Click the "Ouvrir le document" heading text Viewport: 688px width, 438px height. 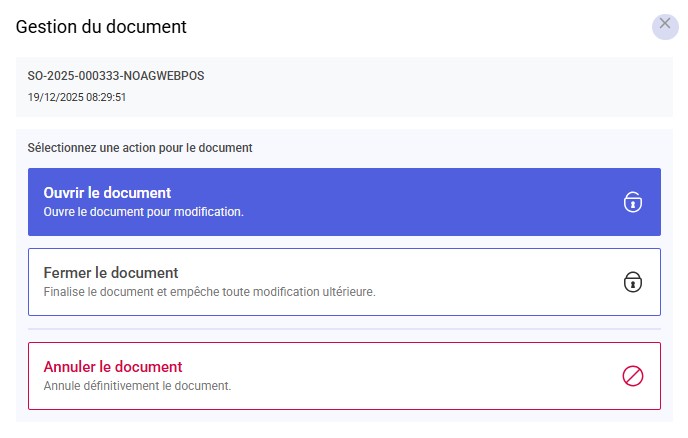[x=107, y=193]
